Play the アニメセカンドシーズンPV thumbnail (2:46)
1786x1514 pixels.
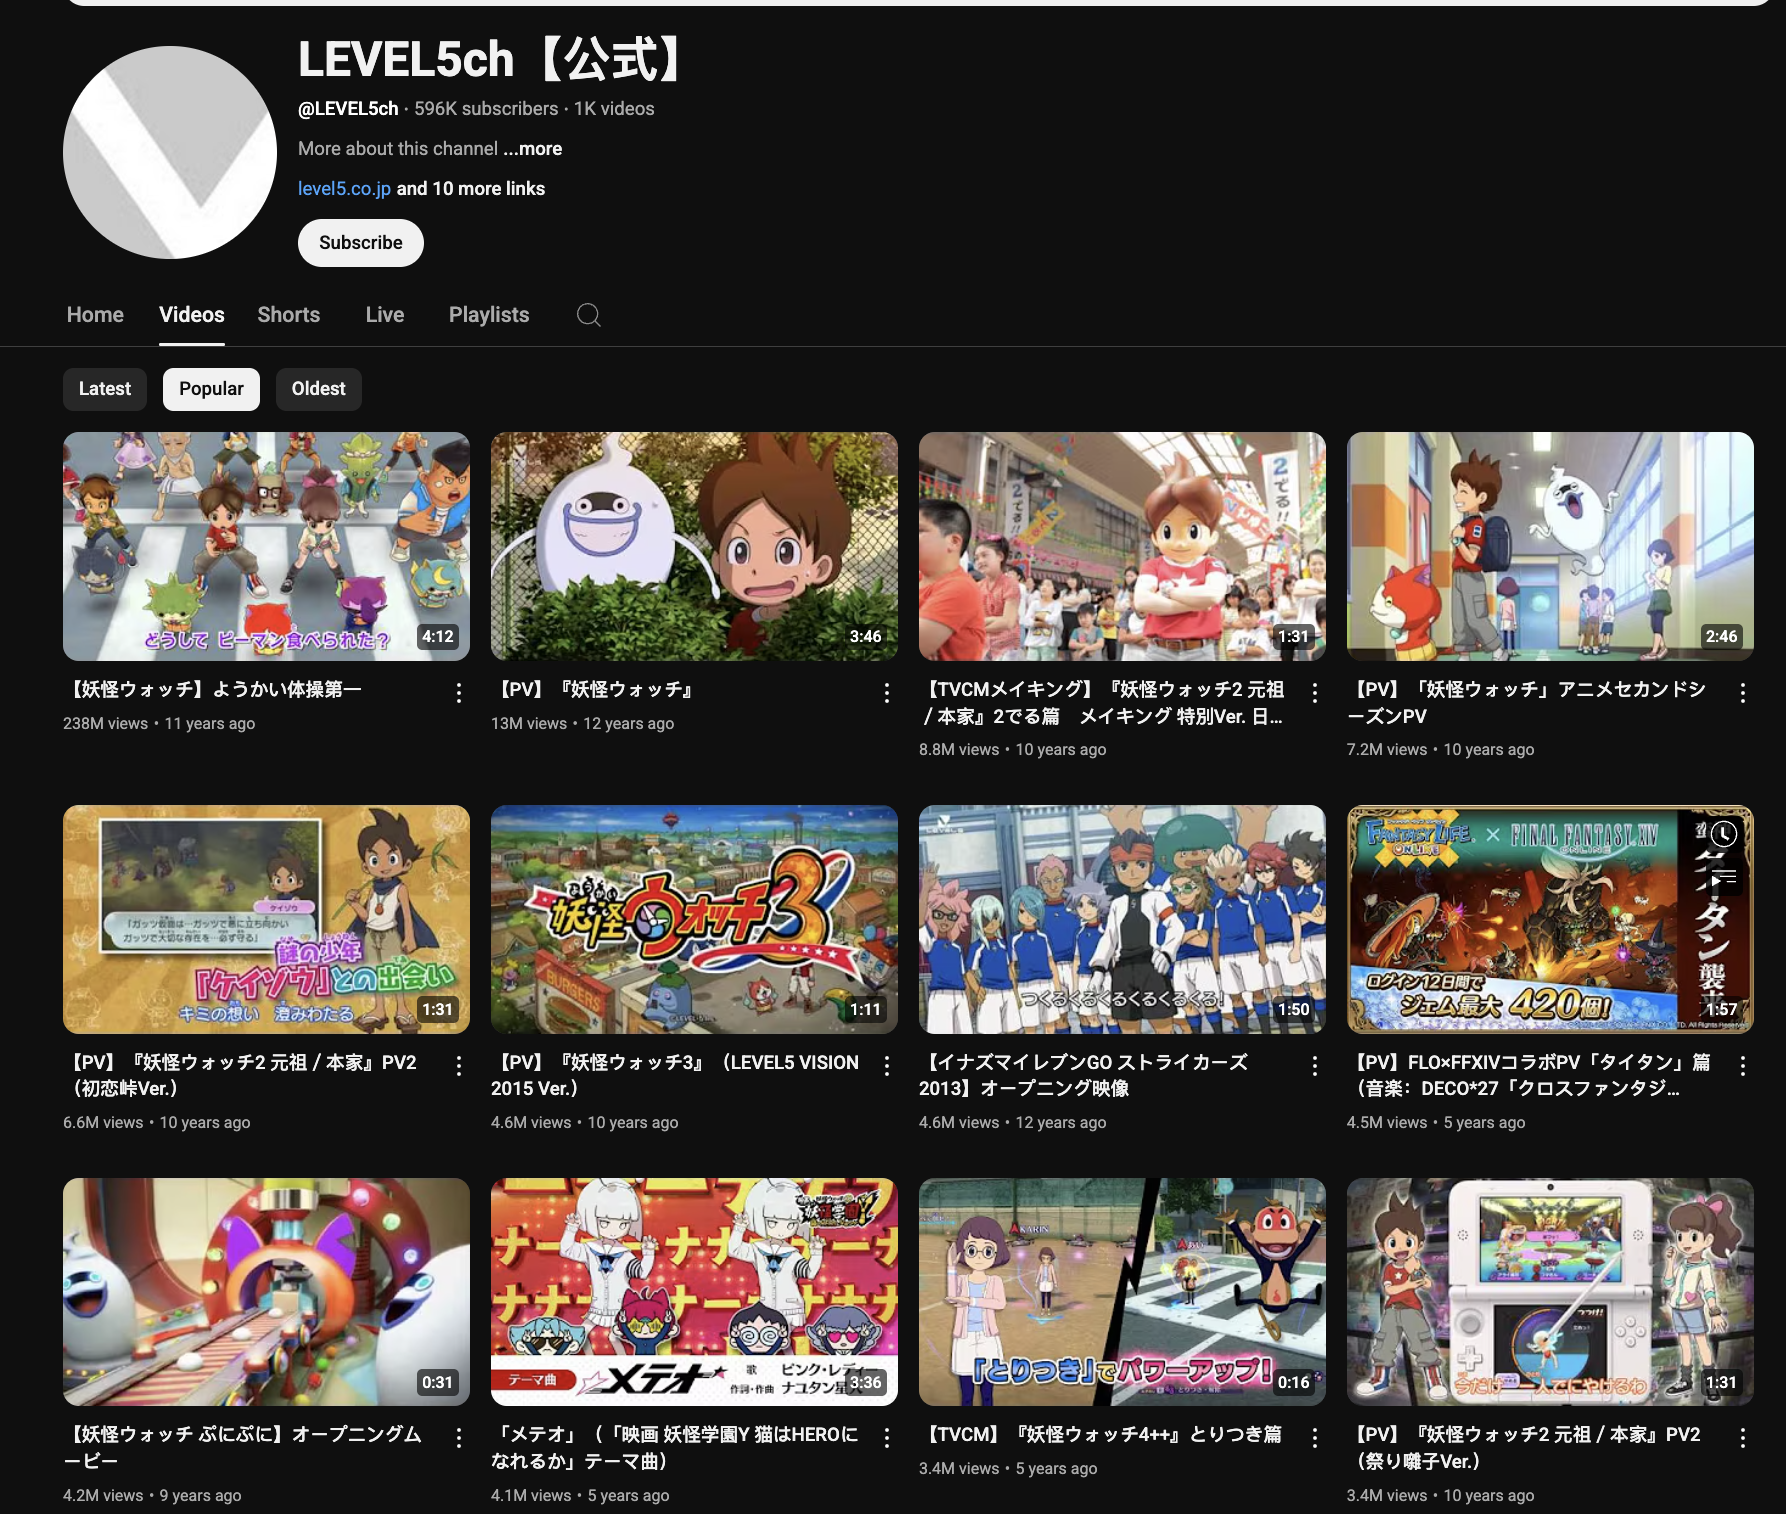(1550, 546)
